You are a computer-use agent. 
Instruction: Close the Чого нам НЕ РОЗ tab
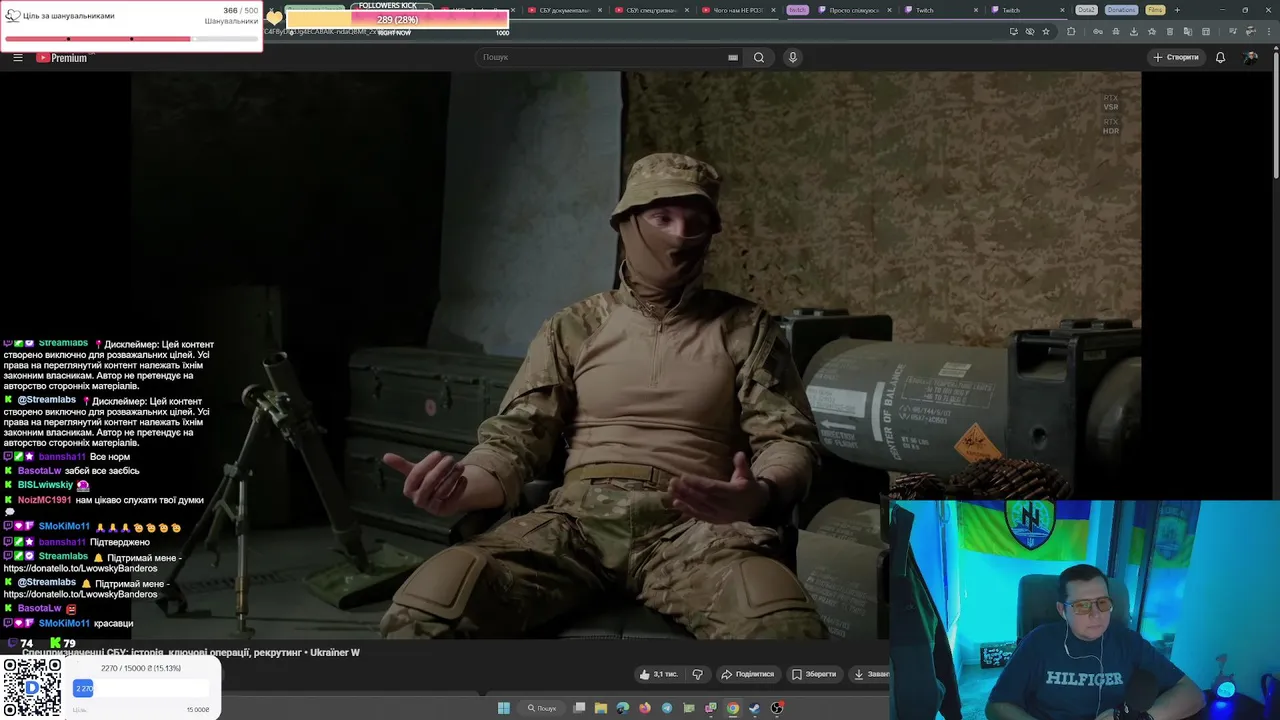[773, 10]
